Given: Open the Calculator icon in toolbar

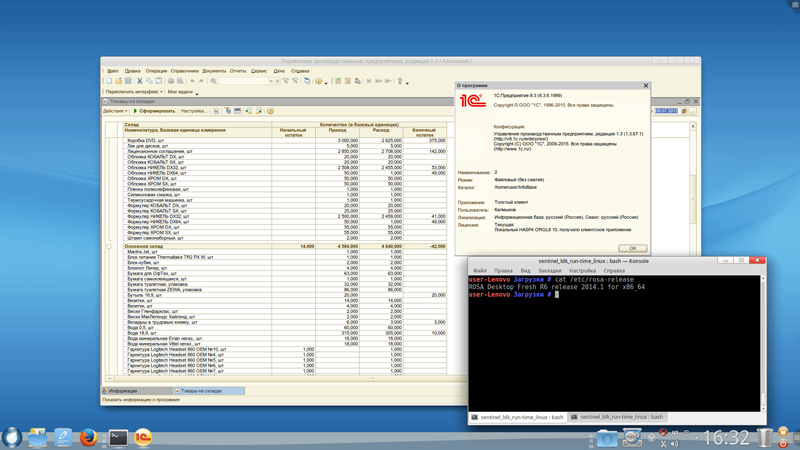Looking at the screenshot, I should click(x=338, y=81).
